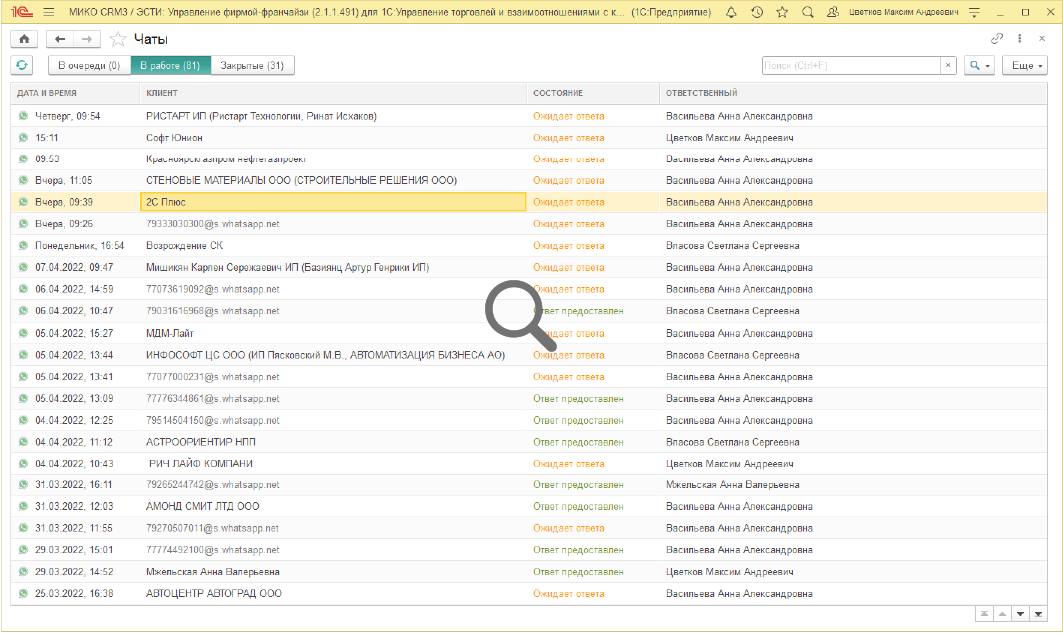Open service settings menu icon in title bar

click(x=974, y=12)
